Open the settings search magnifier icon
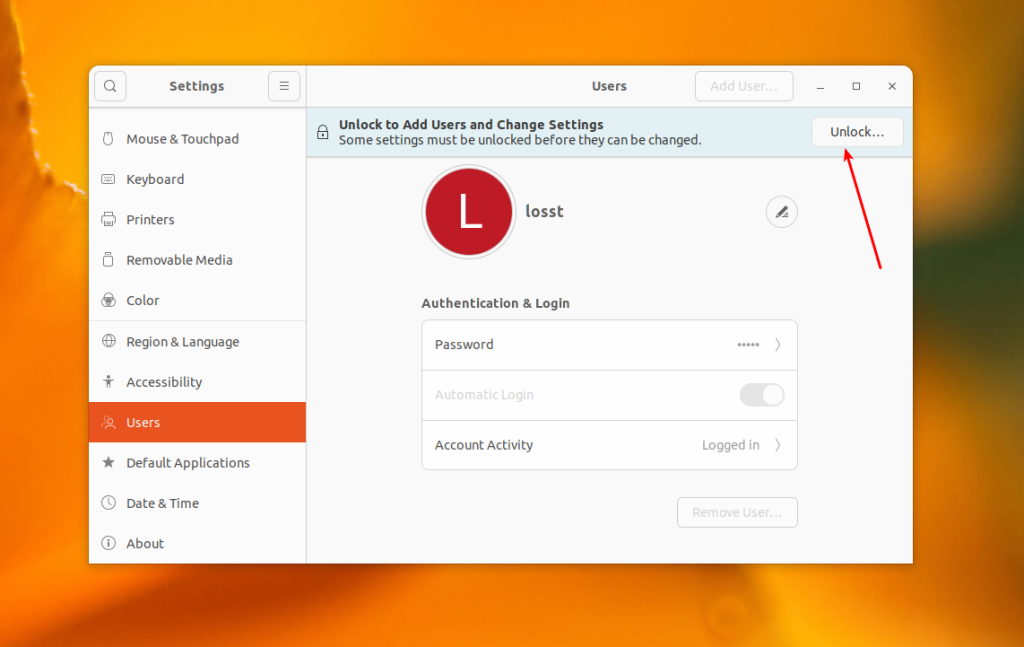The width and height of the screenshot is (1024, 647). [x=110, y=86]
